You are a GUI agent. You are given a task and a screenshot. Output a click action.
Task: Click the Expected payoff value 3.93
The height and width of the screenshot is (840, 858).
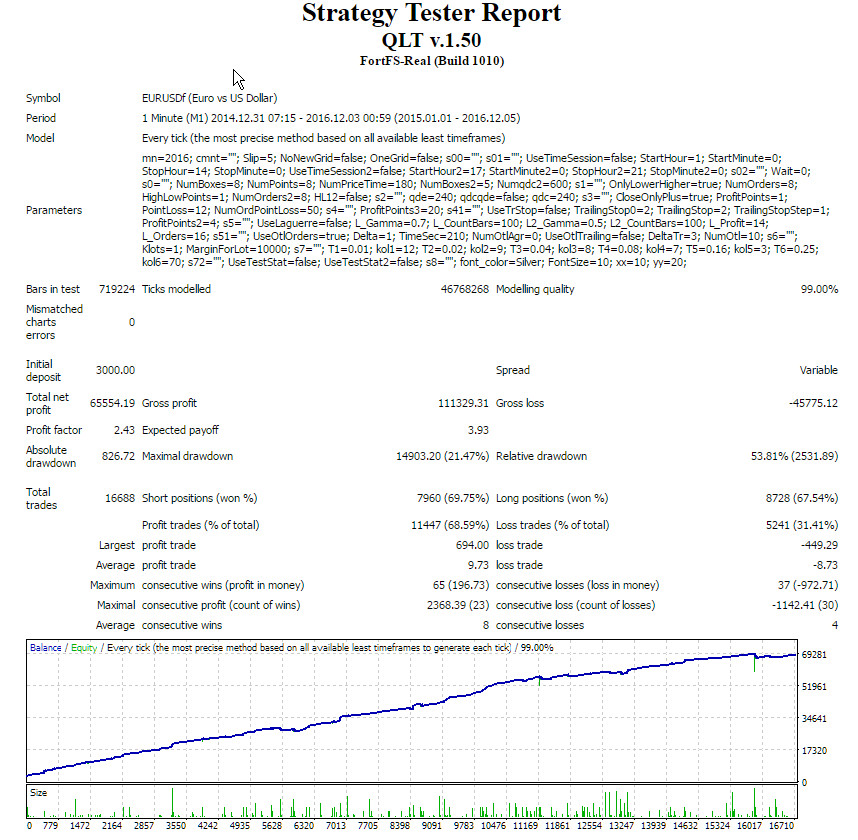pyautogui.click(x=478, y=430)
